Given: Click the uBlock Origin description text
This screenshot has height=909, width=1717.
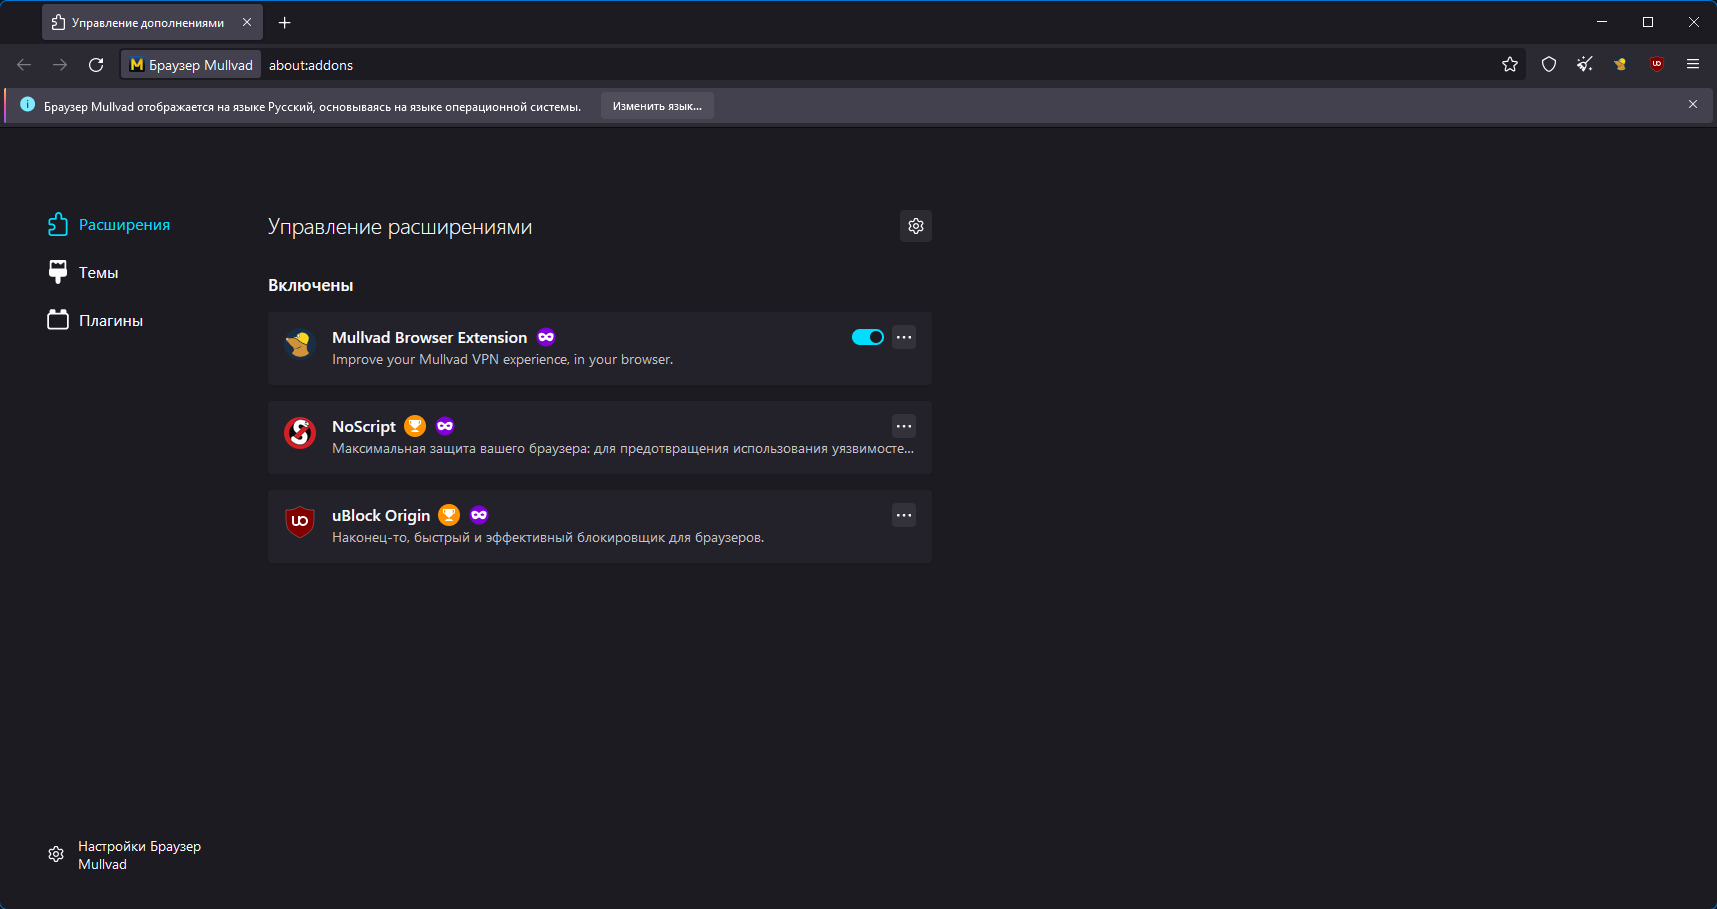Looking at the screenshot, I should coord(548,538).
